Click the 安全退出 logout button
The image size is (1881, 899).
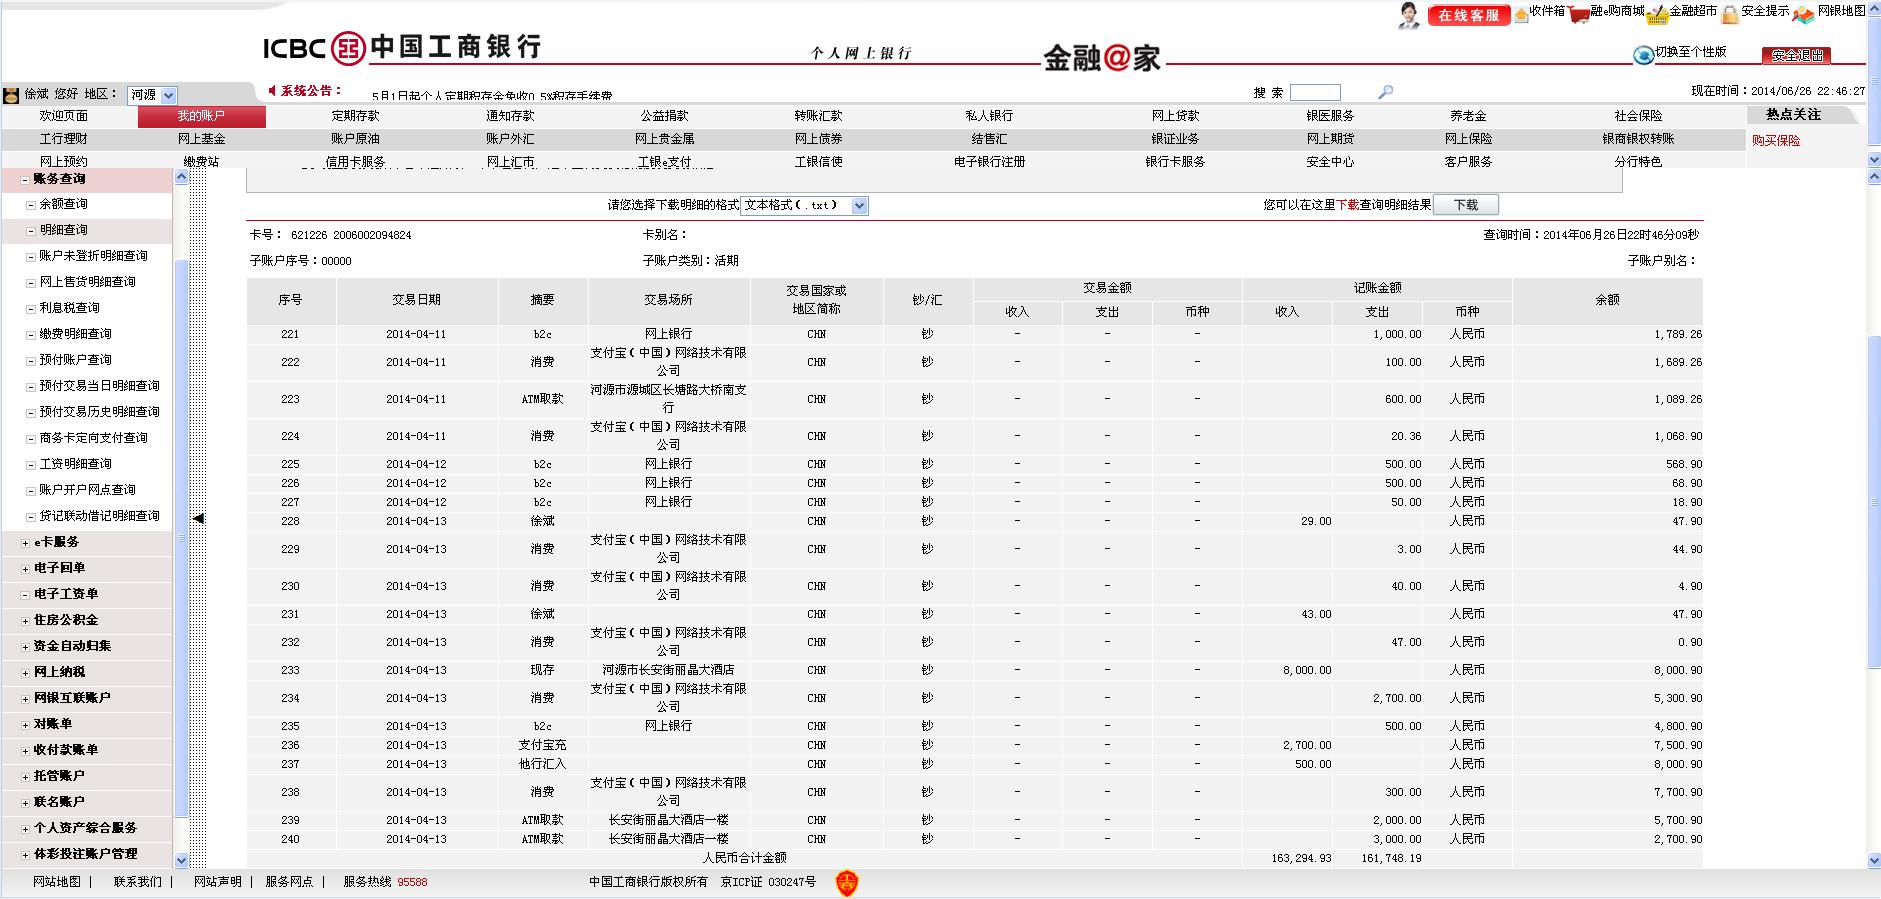pyautogui.click(x=1798, y=56)
